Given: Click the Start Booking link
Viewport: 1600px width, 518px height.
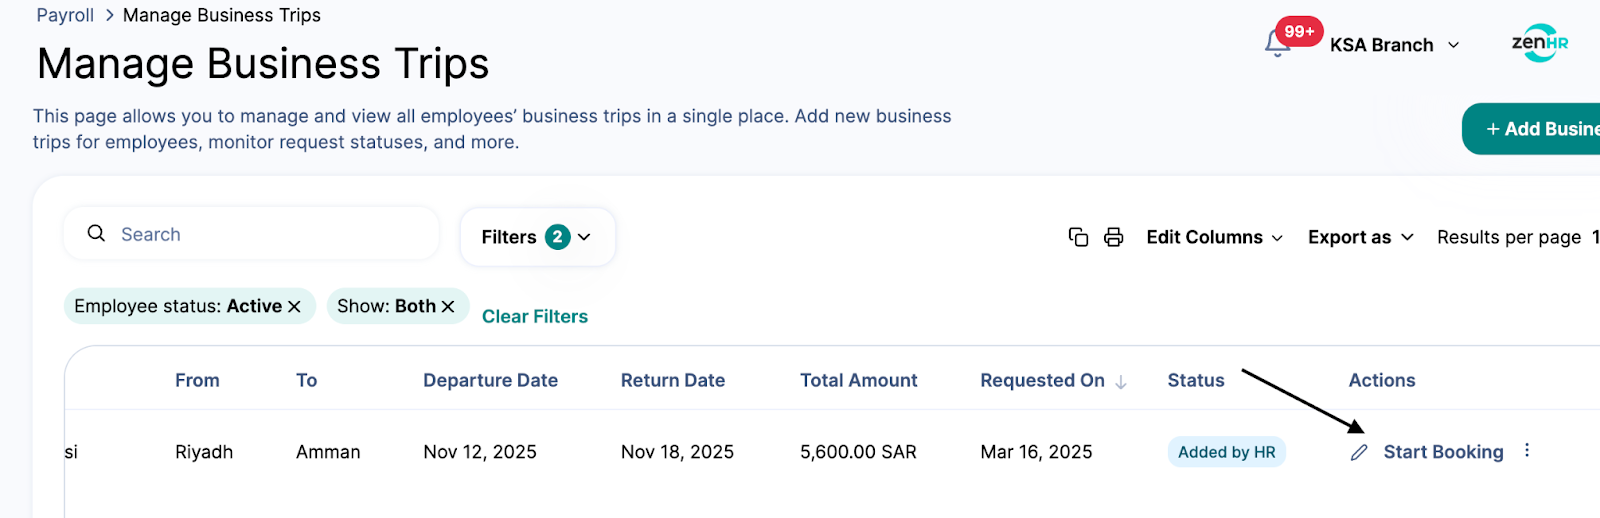Looking at the screenshot, I should point(1443,452).
